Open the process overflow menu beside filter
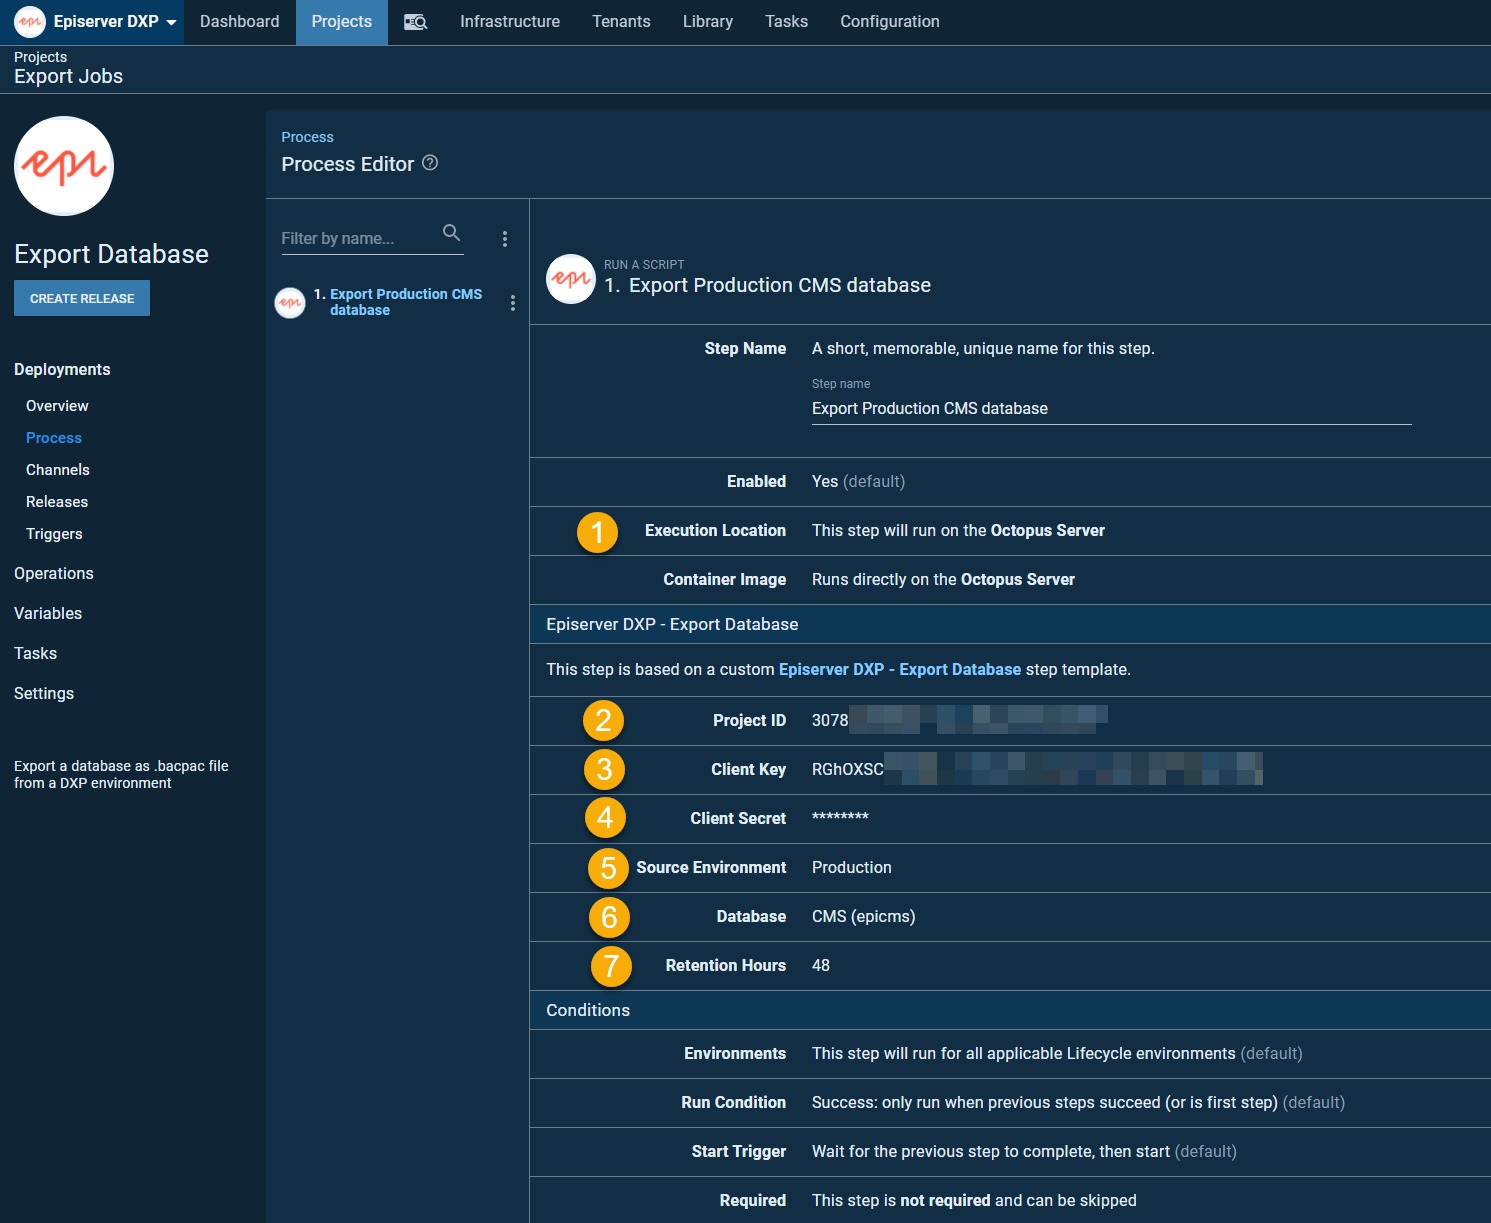The width and height of the screenshot is (1491, 1223). 505,239
